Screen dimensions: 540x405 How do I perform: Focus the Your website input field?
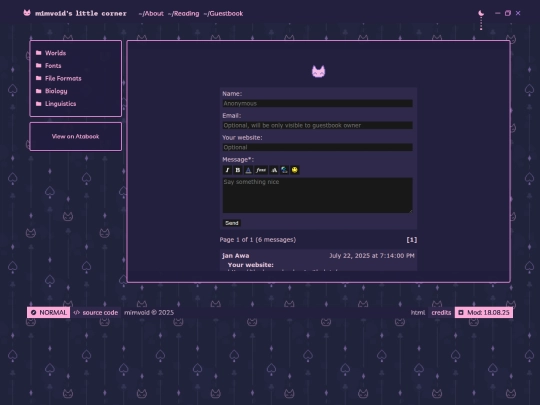[318, 147]
